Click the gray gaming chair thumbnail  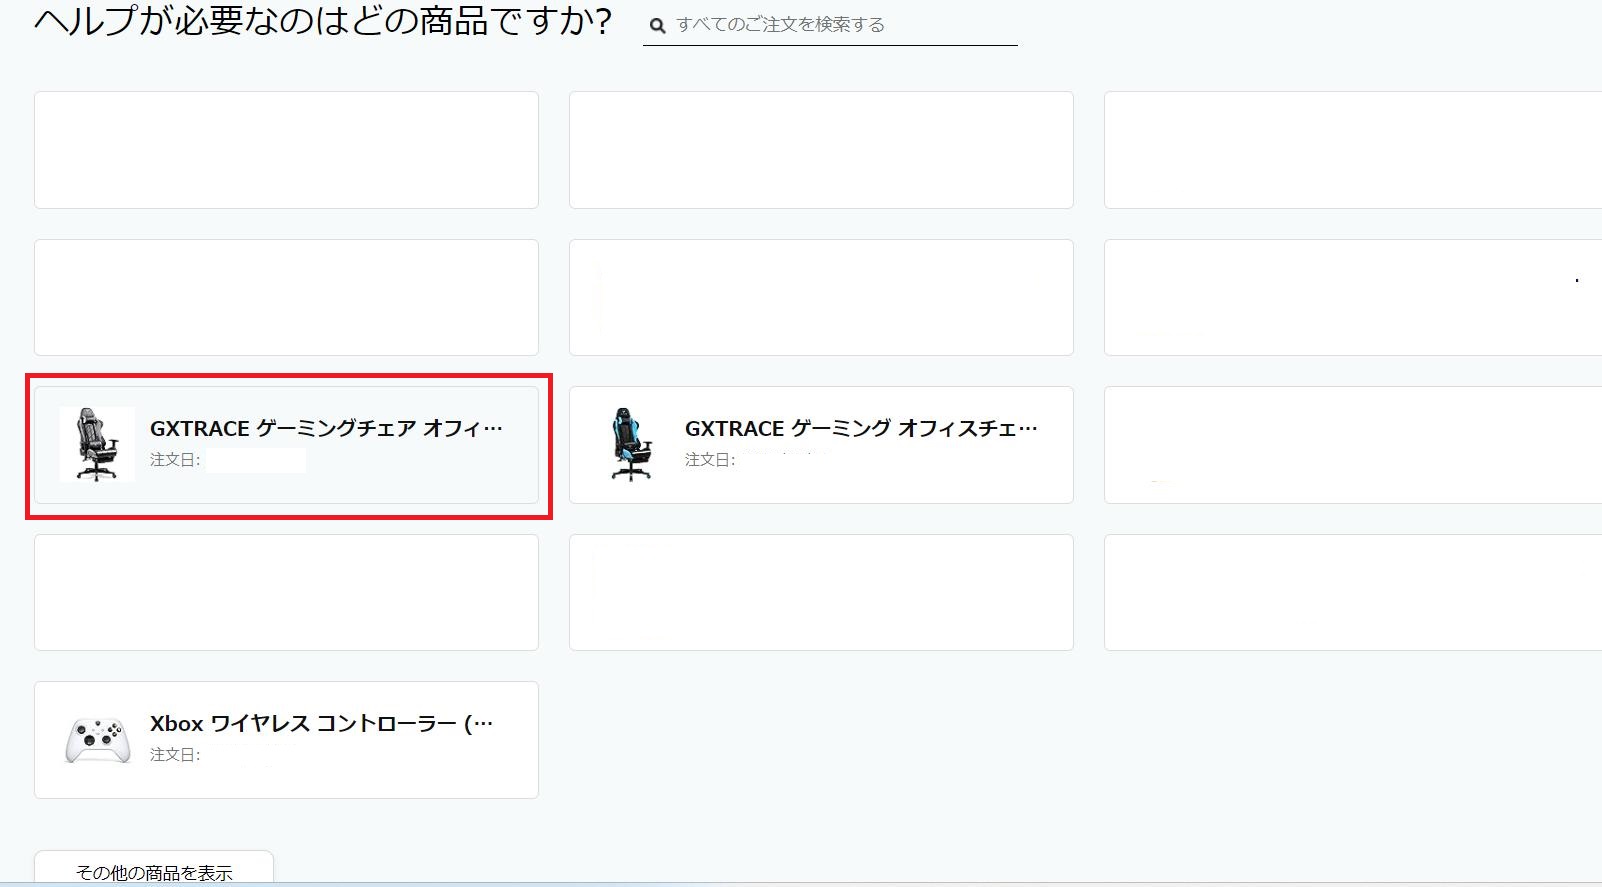coord(97,445)
